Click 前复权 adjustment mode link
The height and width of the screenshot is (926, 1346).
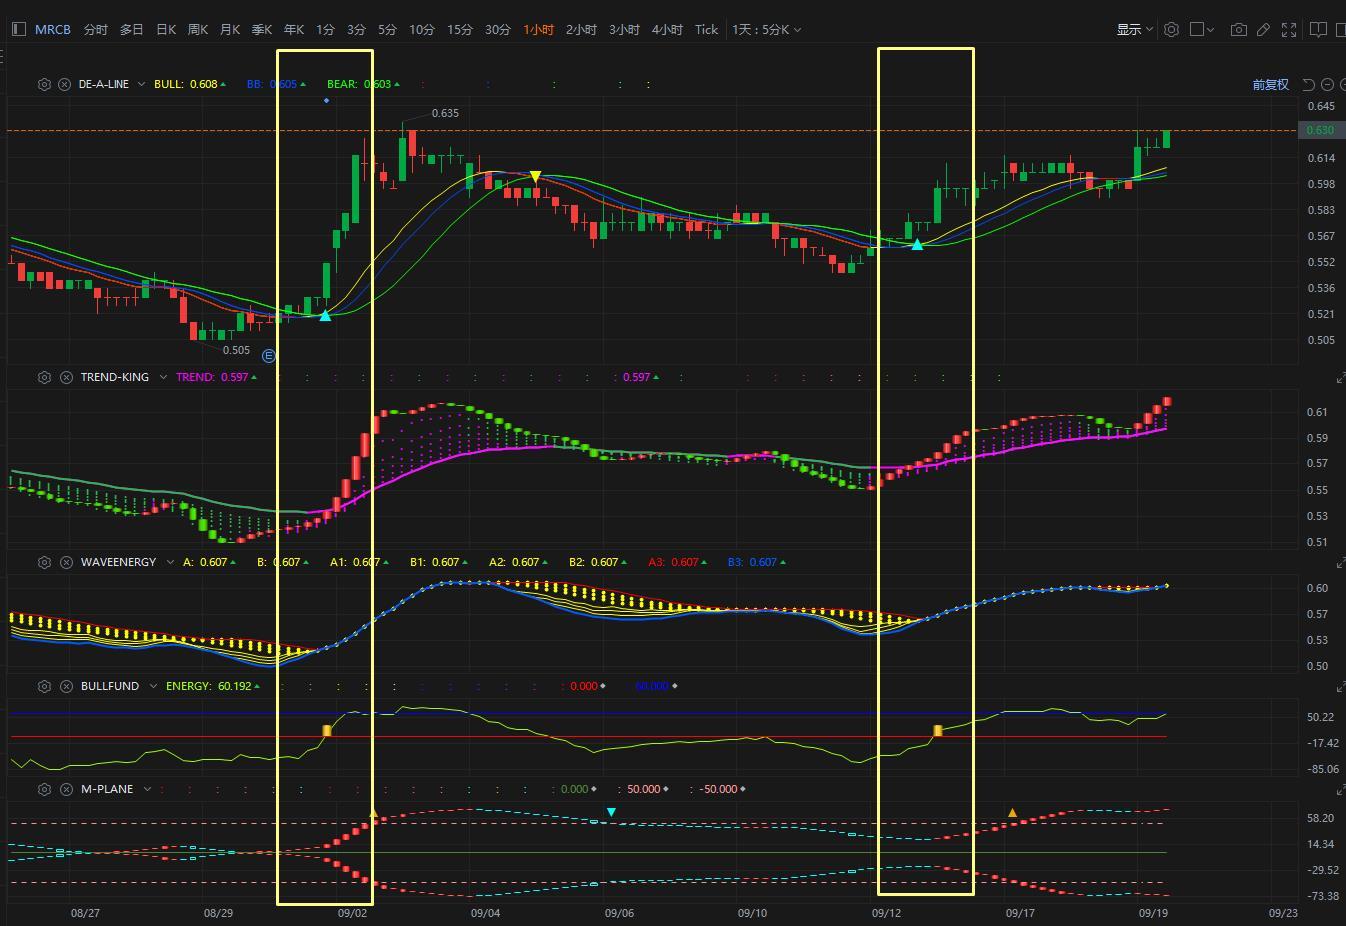[x=1270, y=85]
